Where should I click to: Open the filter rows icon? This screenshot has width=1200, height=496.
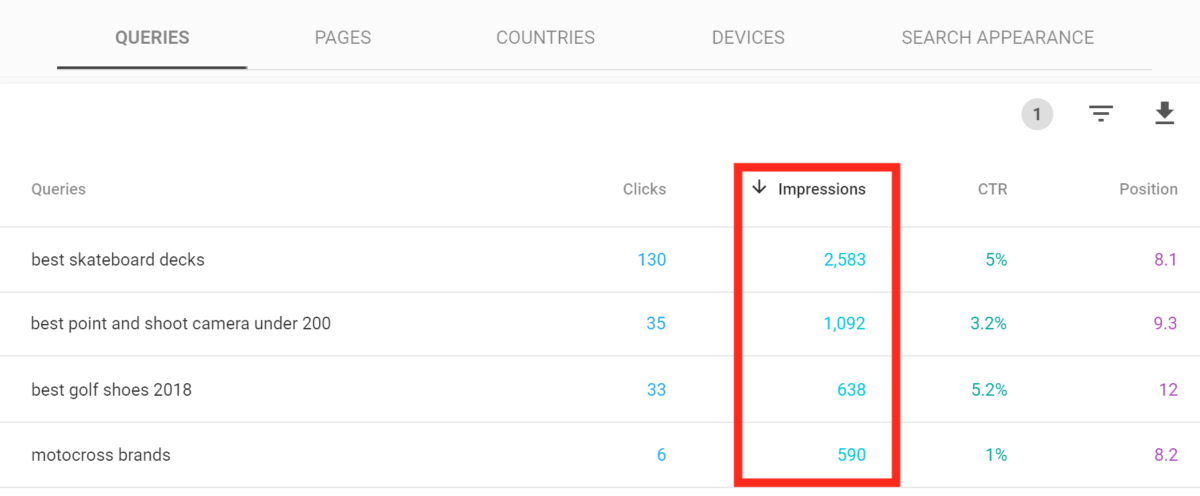tap(1101, 114)
